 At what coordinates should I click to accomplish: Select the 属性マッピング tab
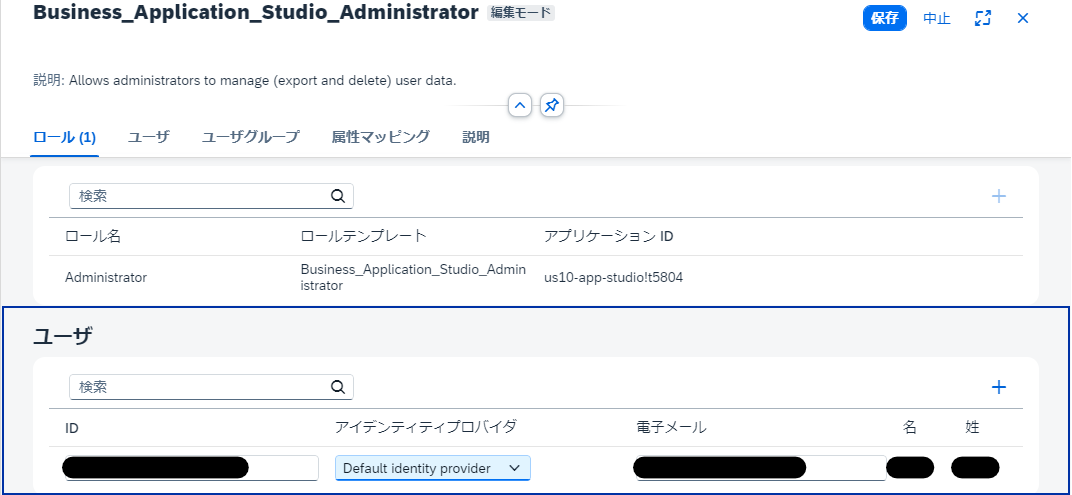[380, 137]
